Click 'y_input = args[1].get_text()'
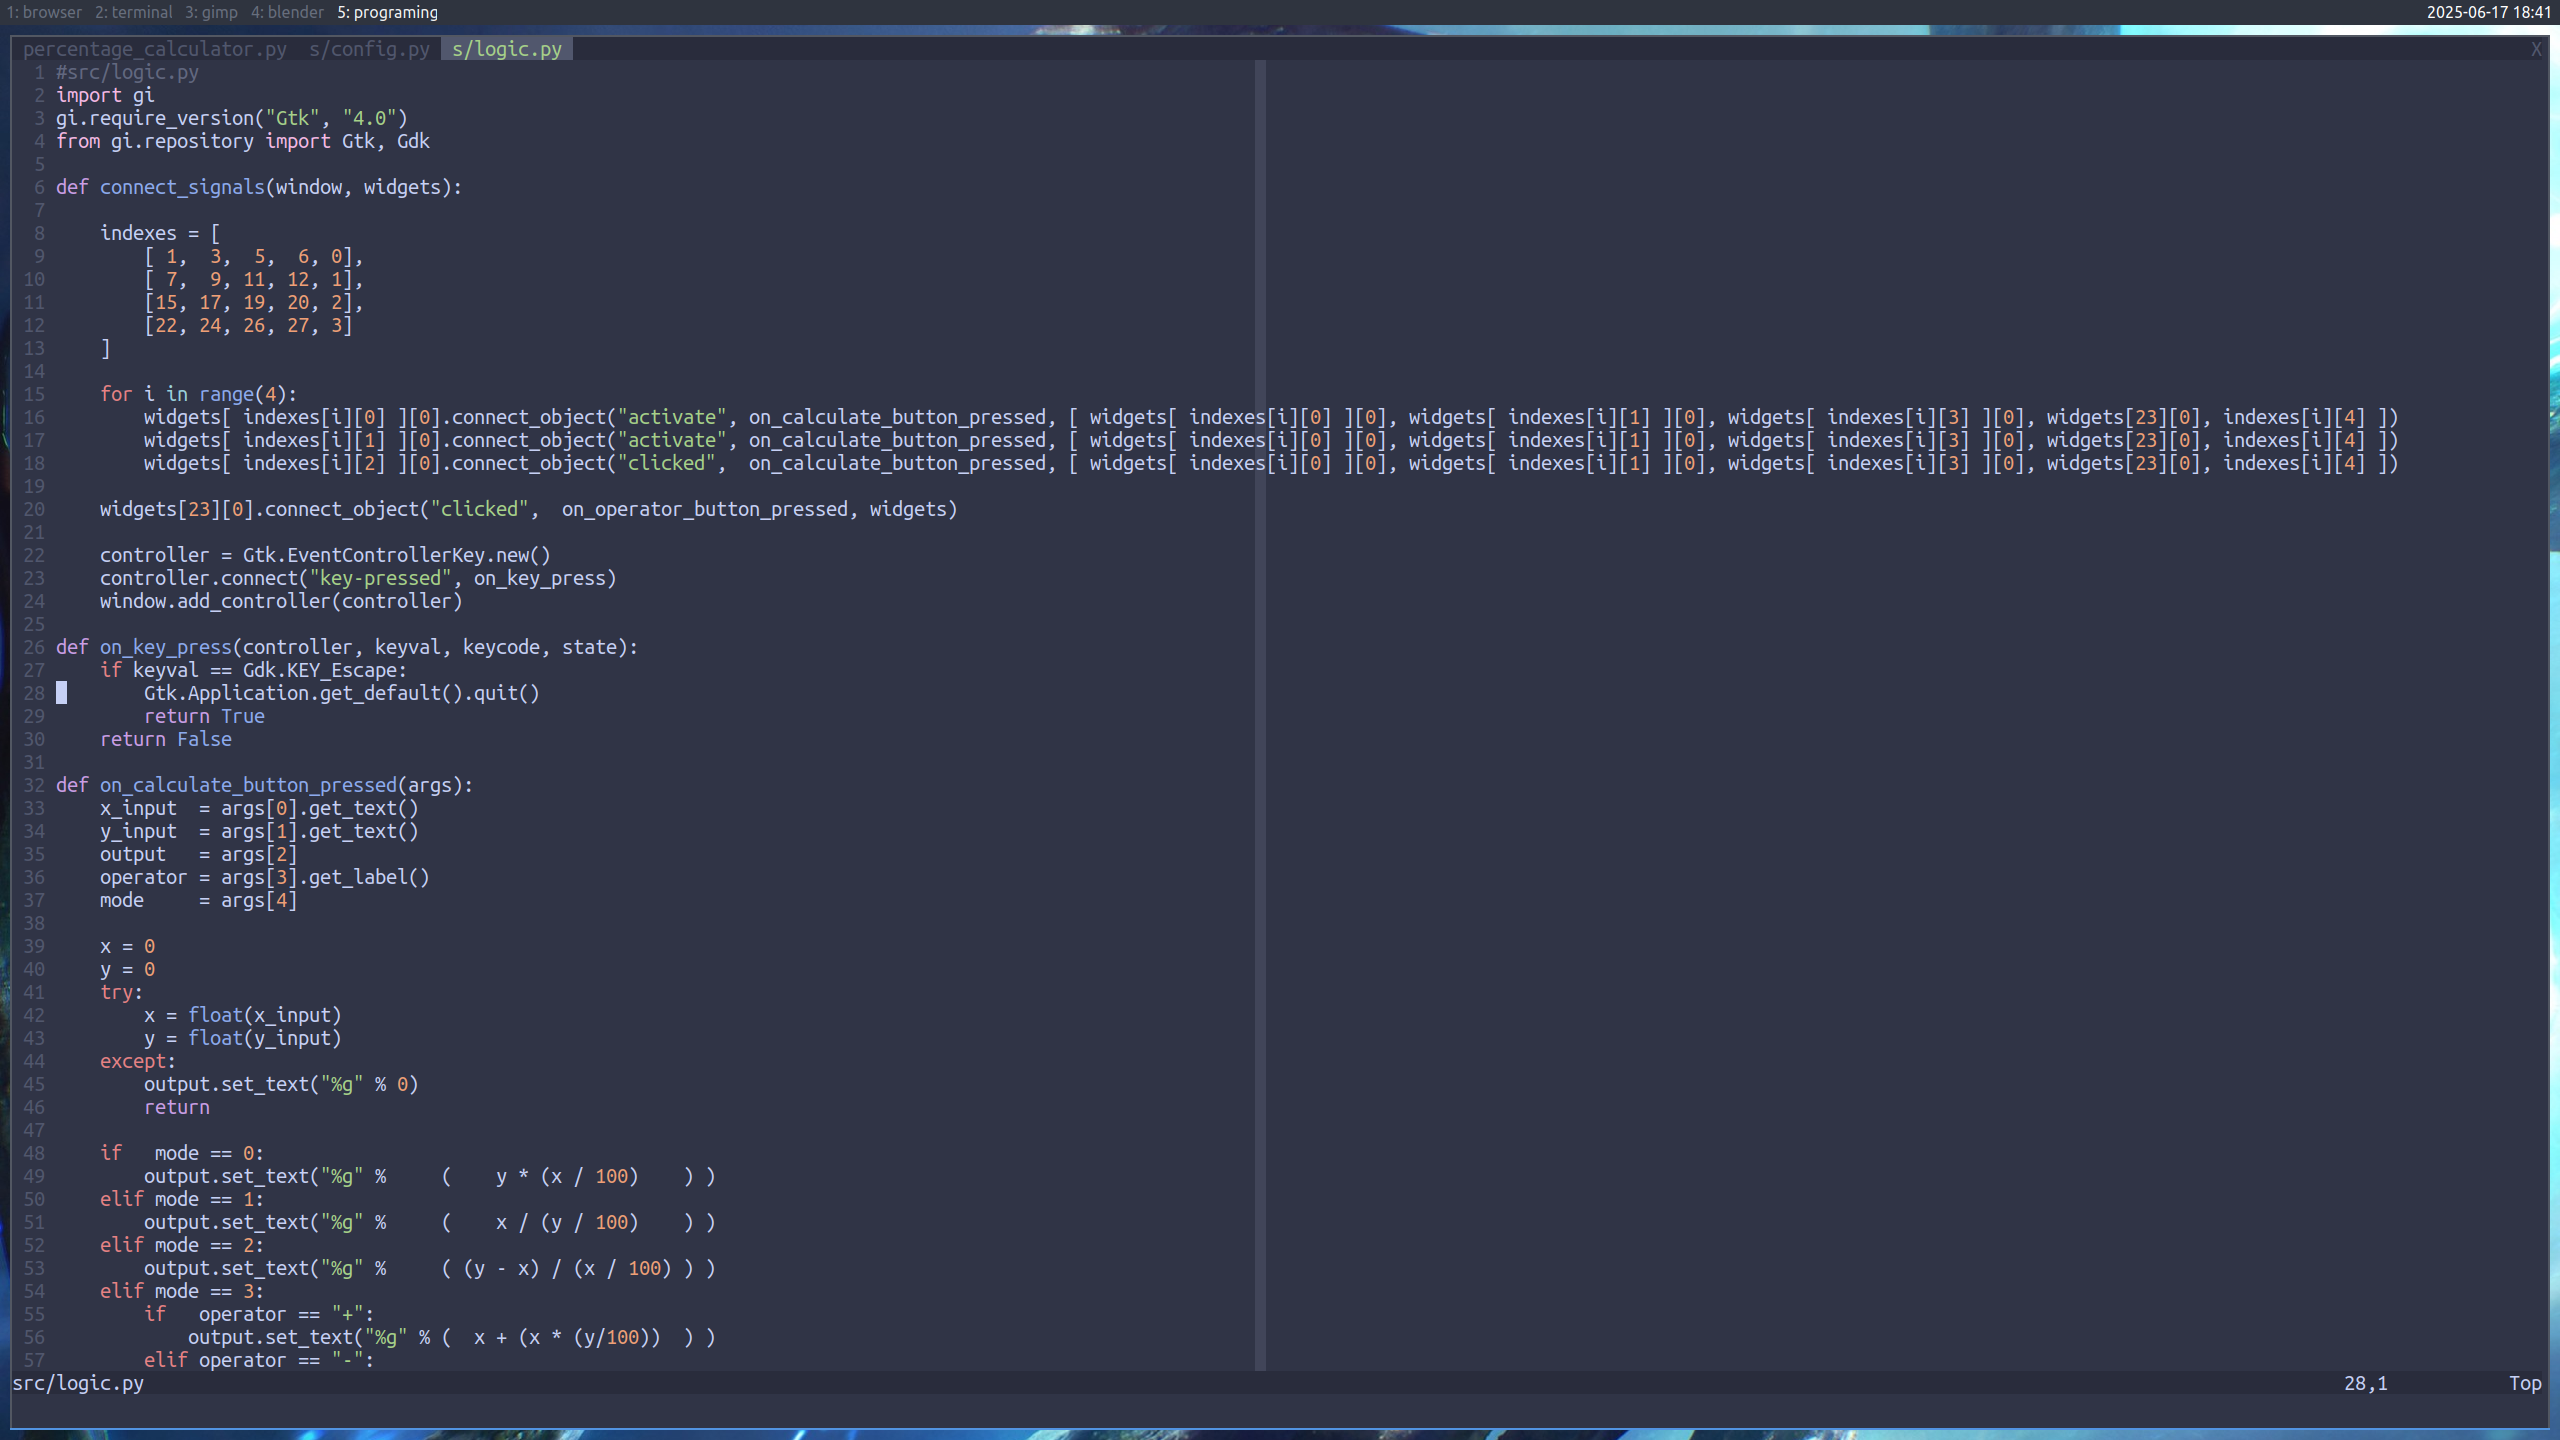Viewport: 2560px width, 1440px height. pyautogui.click(x=259, y=831)
